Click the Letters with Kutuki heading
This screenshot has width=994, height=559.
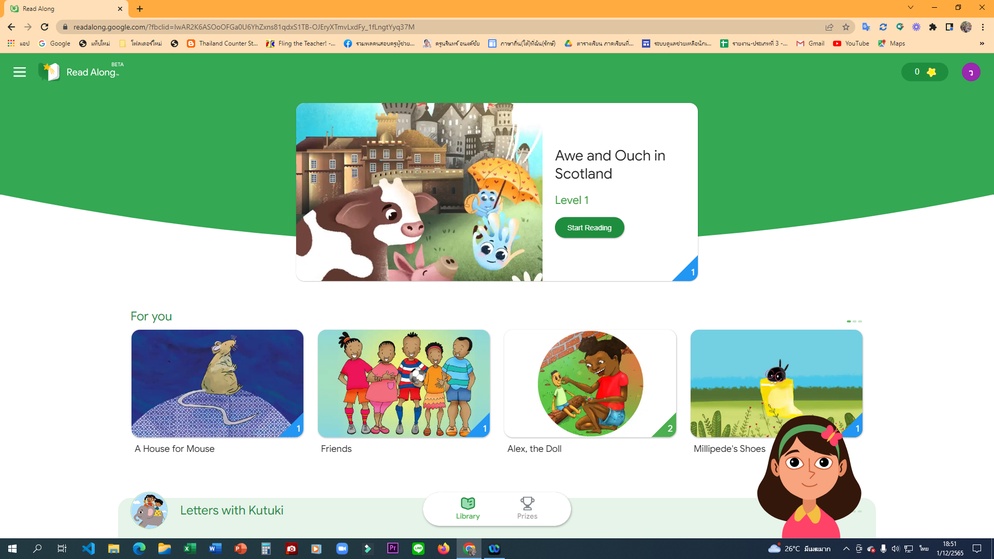tap(231, 510)
